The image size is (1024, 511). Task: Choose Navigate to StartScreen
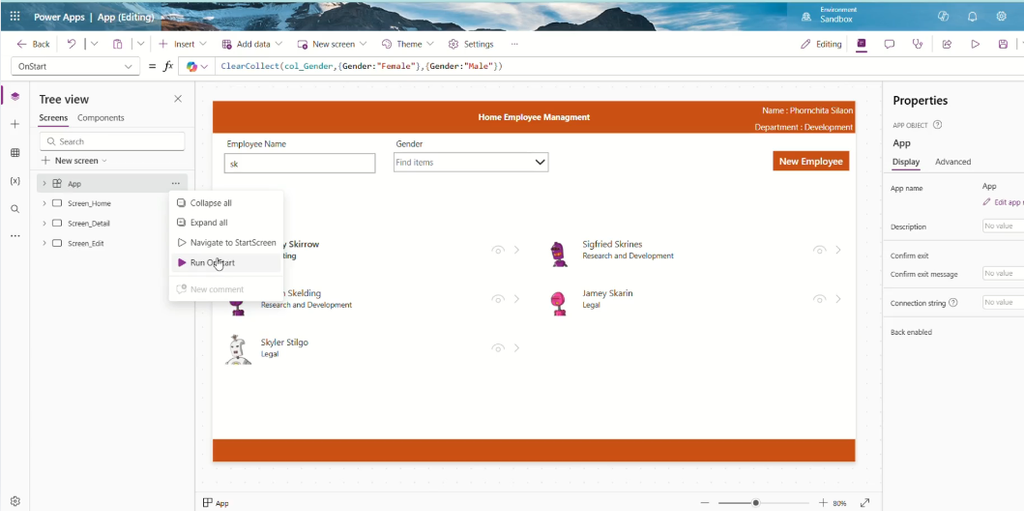tap(226, 242)
